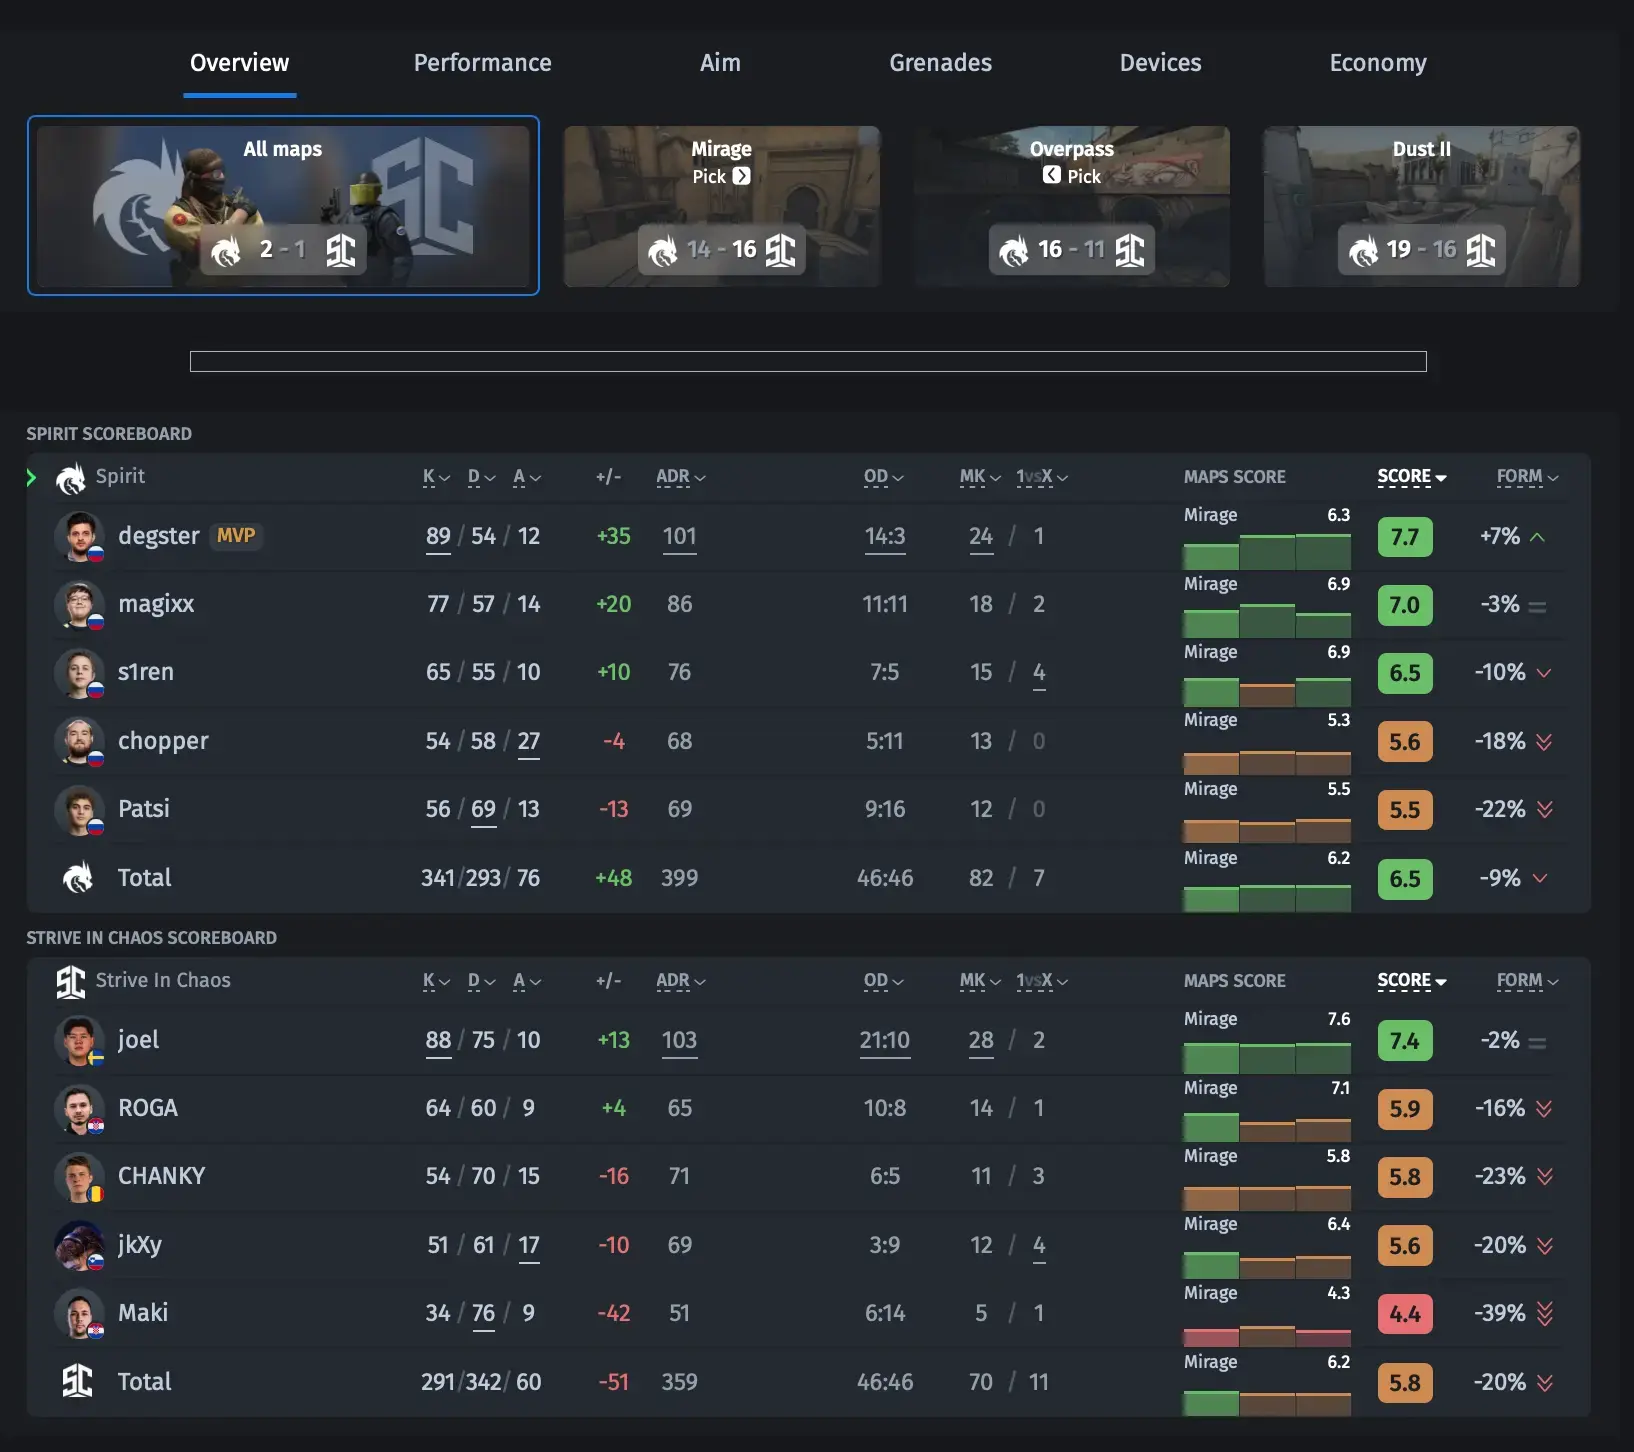Image resolution: width=1634 pixels, height=1452 pixels.
Task: Click Strive In Chaos team name in header
Action: coord(163,981)
